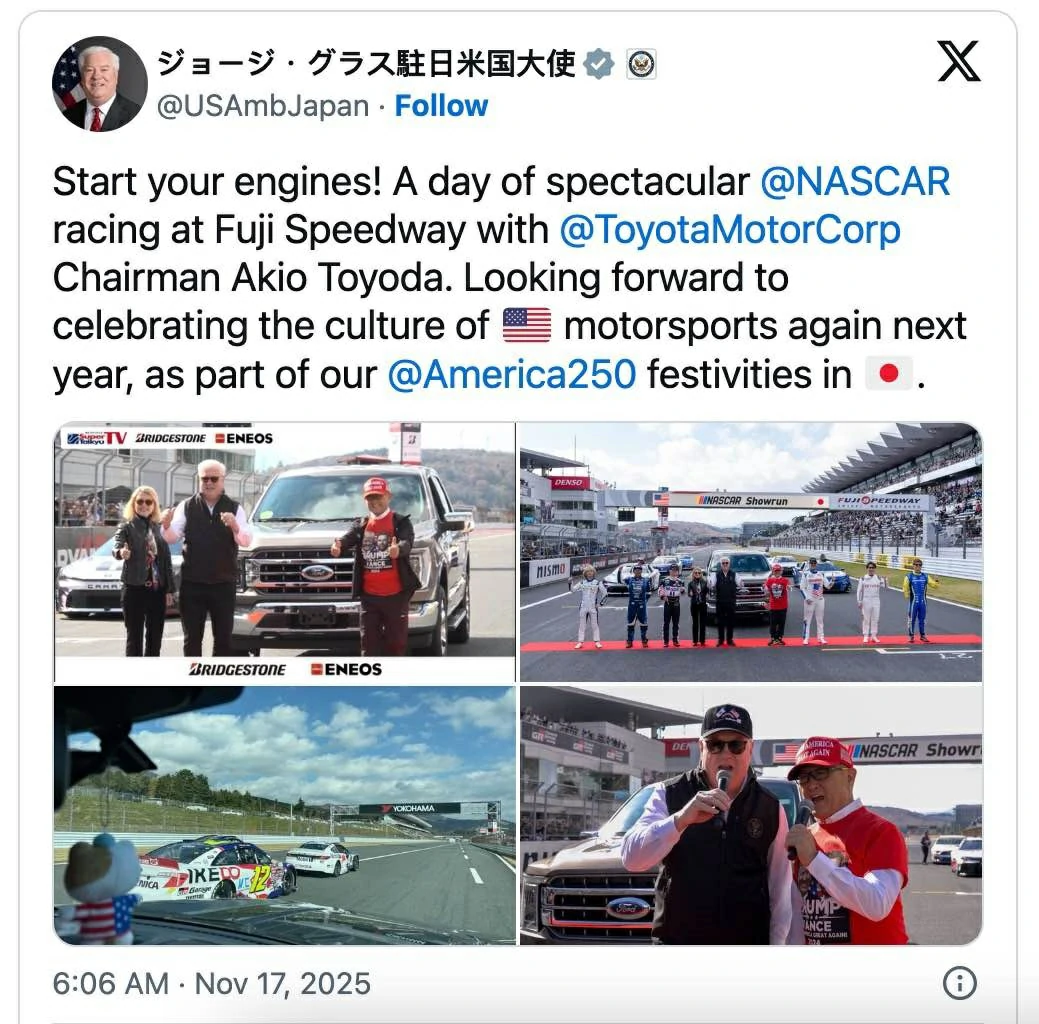
Task: Click the 6:06 AM post time
Action: click(110, 983)
